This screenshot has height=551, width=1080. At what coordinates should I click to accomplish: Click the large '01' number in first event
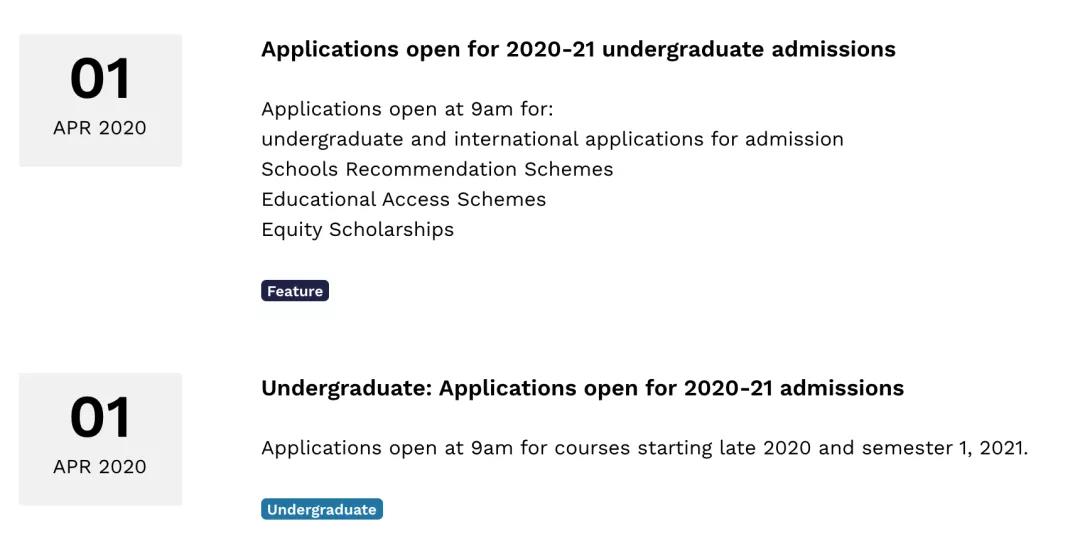[x=100, y=79]
